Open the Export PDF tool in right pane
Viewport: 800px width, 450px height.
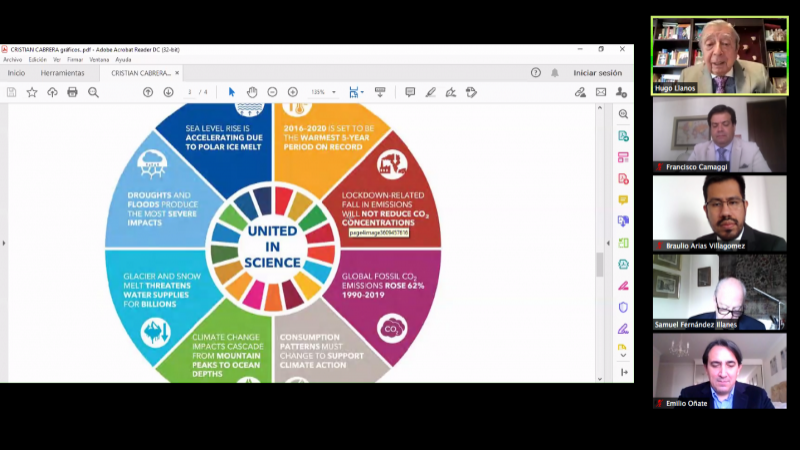[x=623, y=136]
